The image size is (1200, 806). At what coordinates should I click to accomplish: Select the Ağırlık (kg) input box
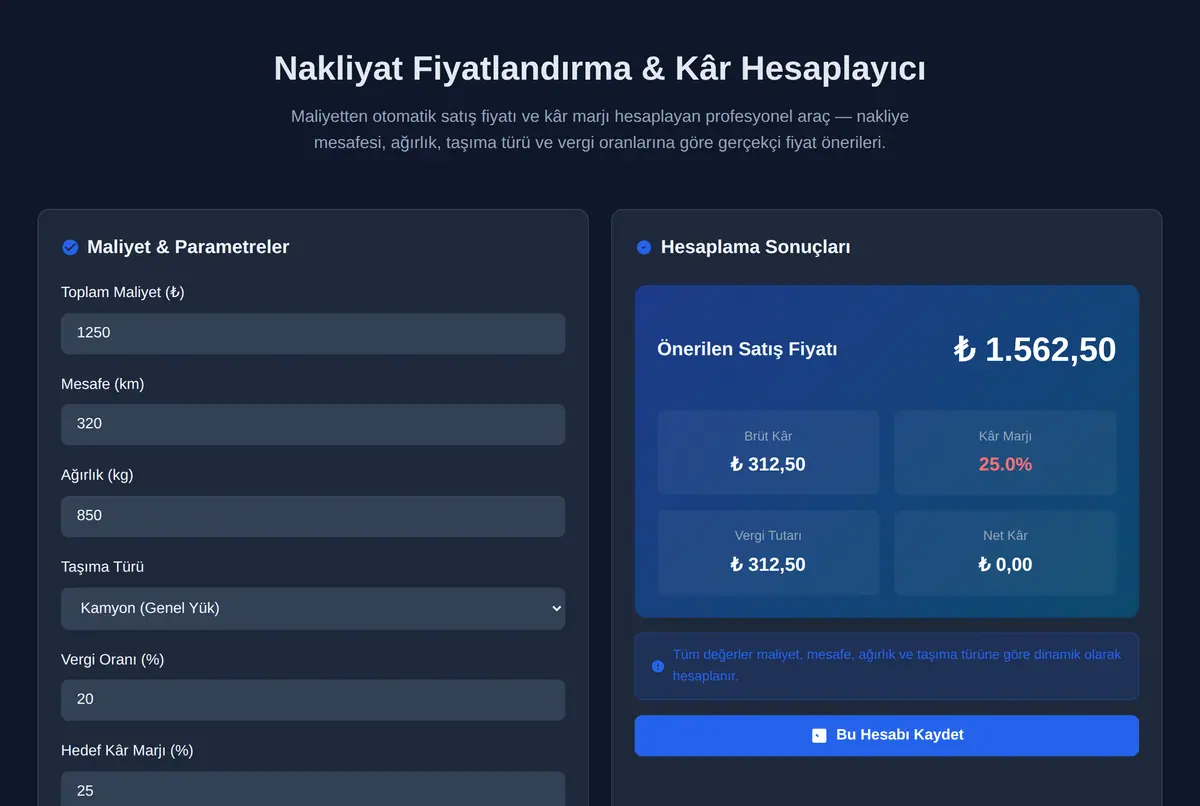click(313, 516)
